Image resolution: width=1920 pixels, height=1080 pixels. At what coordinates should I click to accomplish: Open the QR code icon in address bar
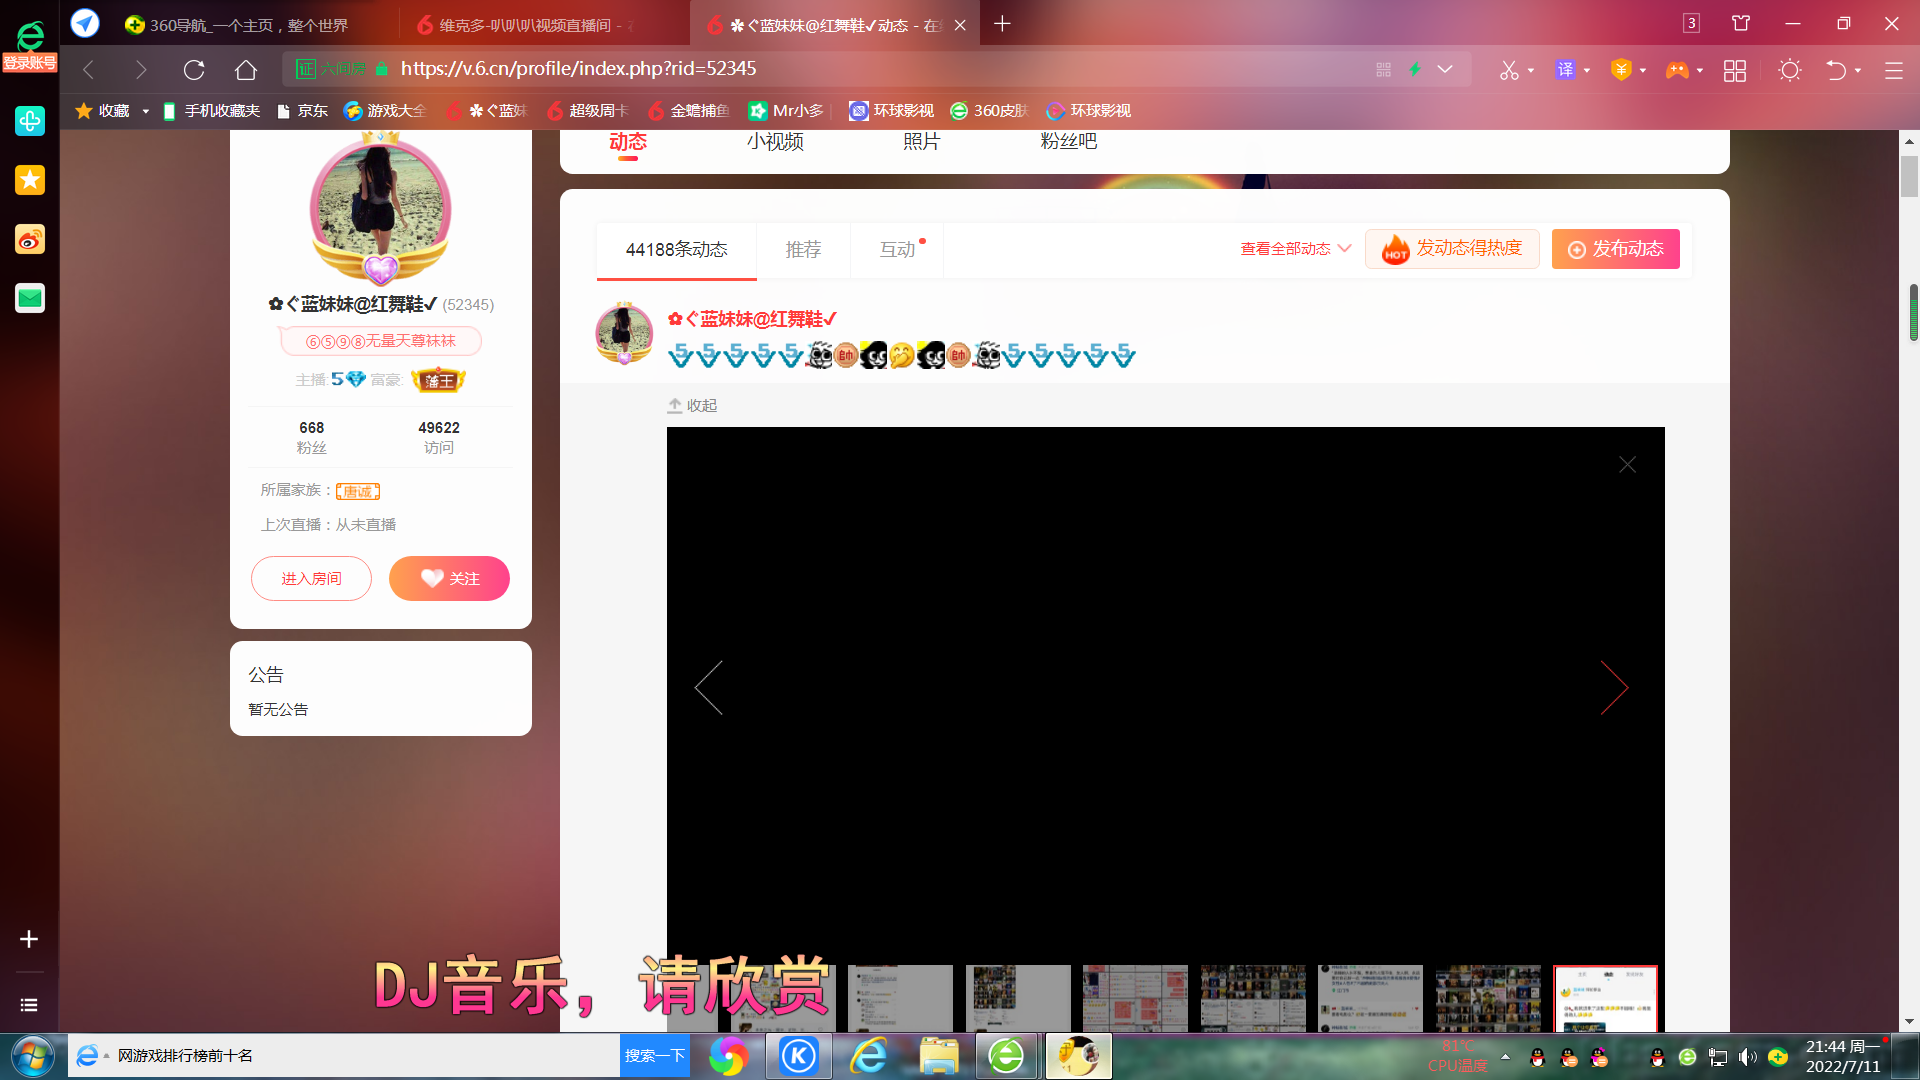coord(1384,69)
